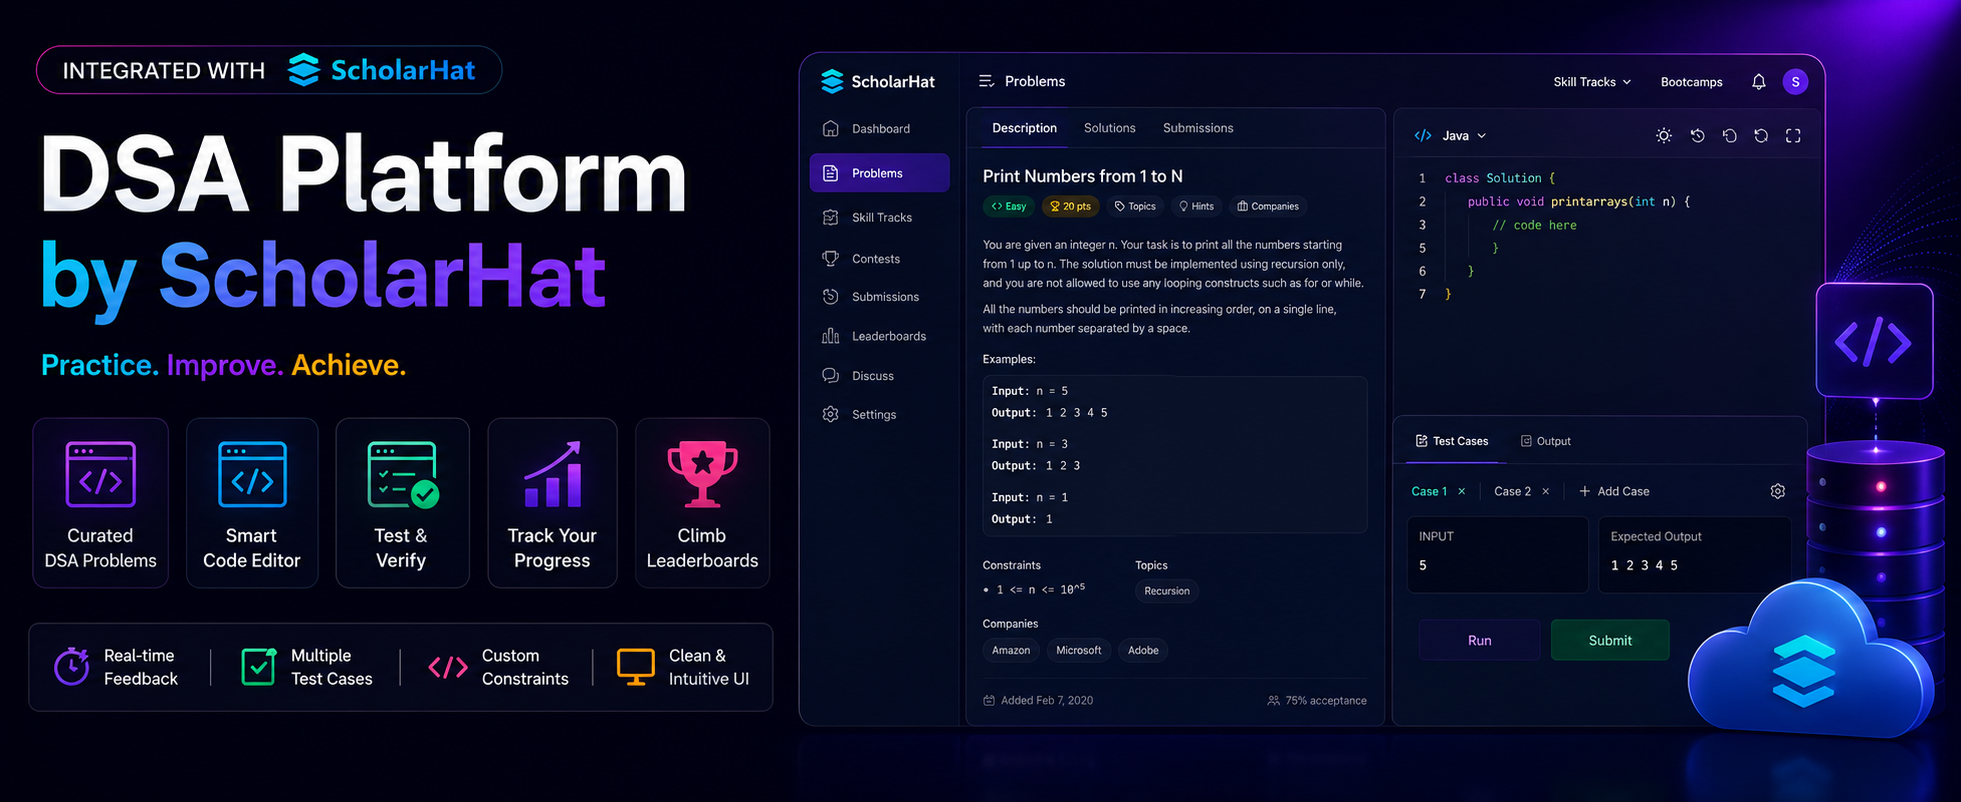
Task: Click the '75% acceptance' text
Action: click(x=1325, y=700)
